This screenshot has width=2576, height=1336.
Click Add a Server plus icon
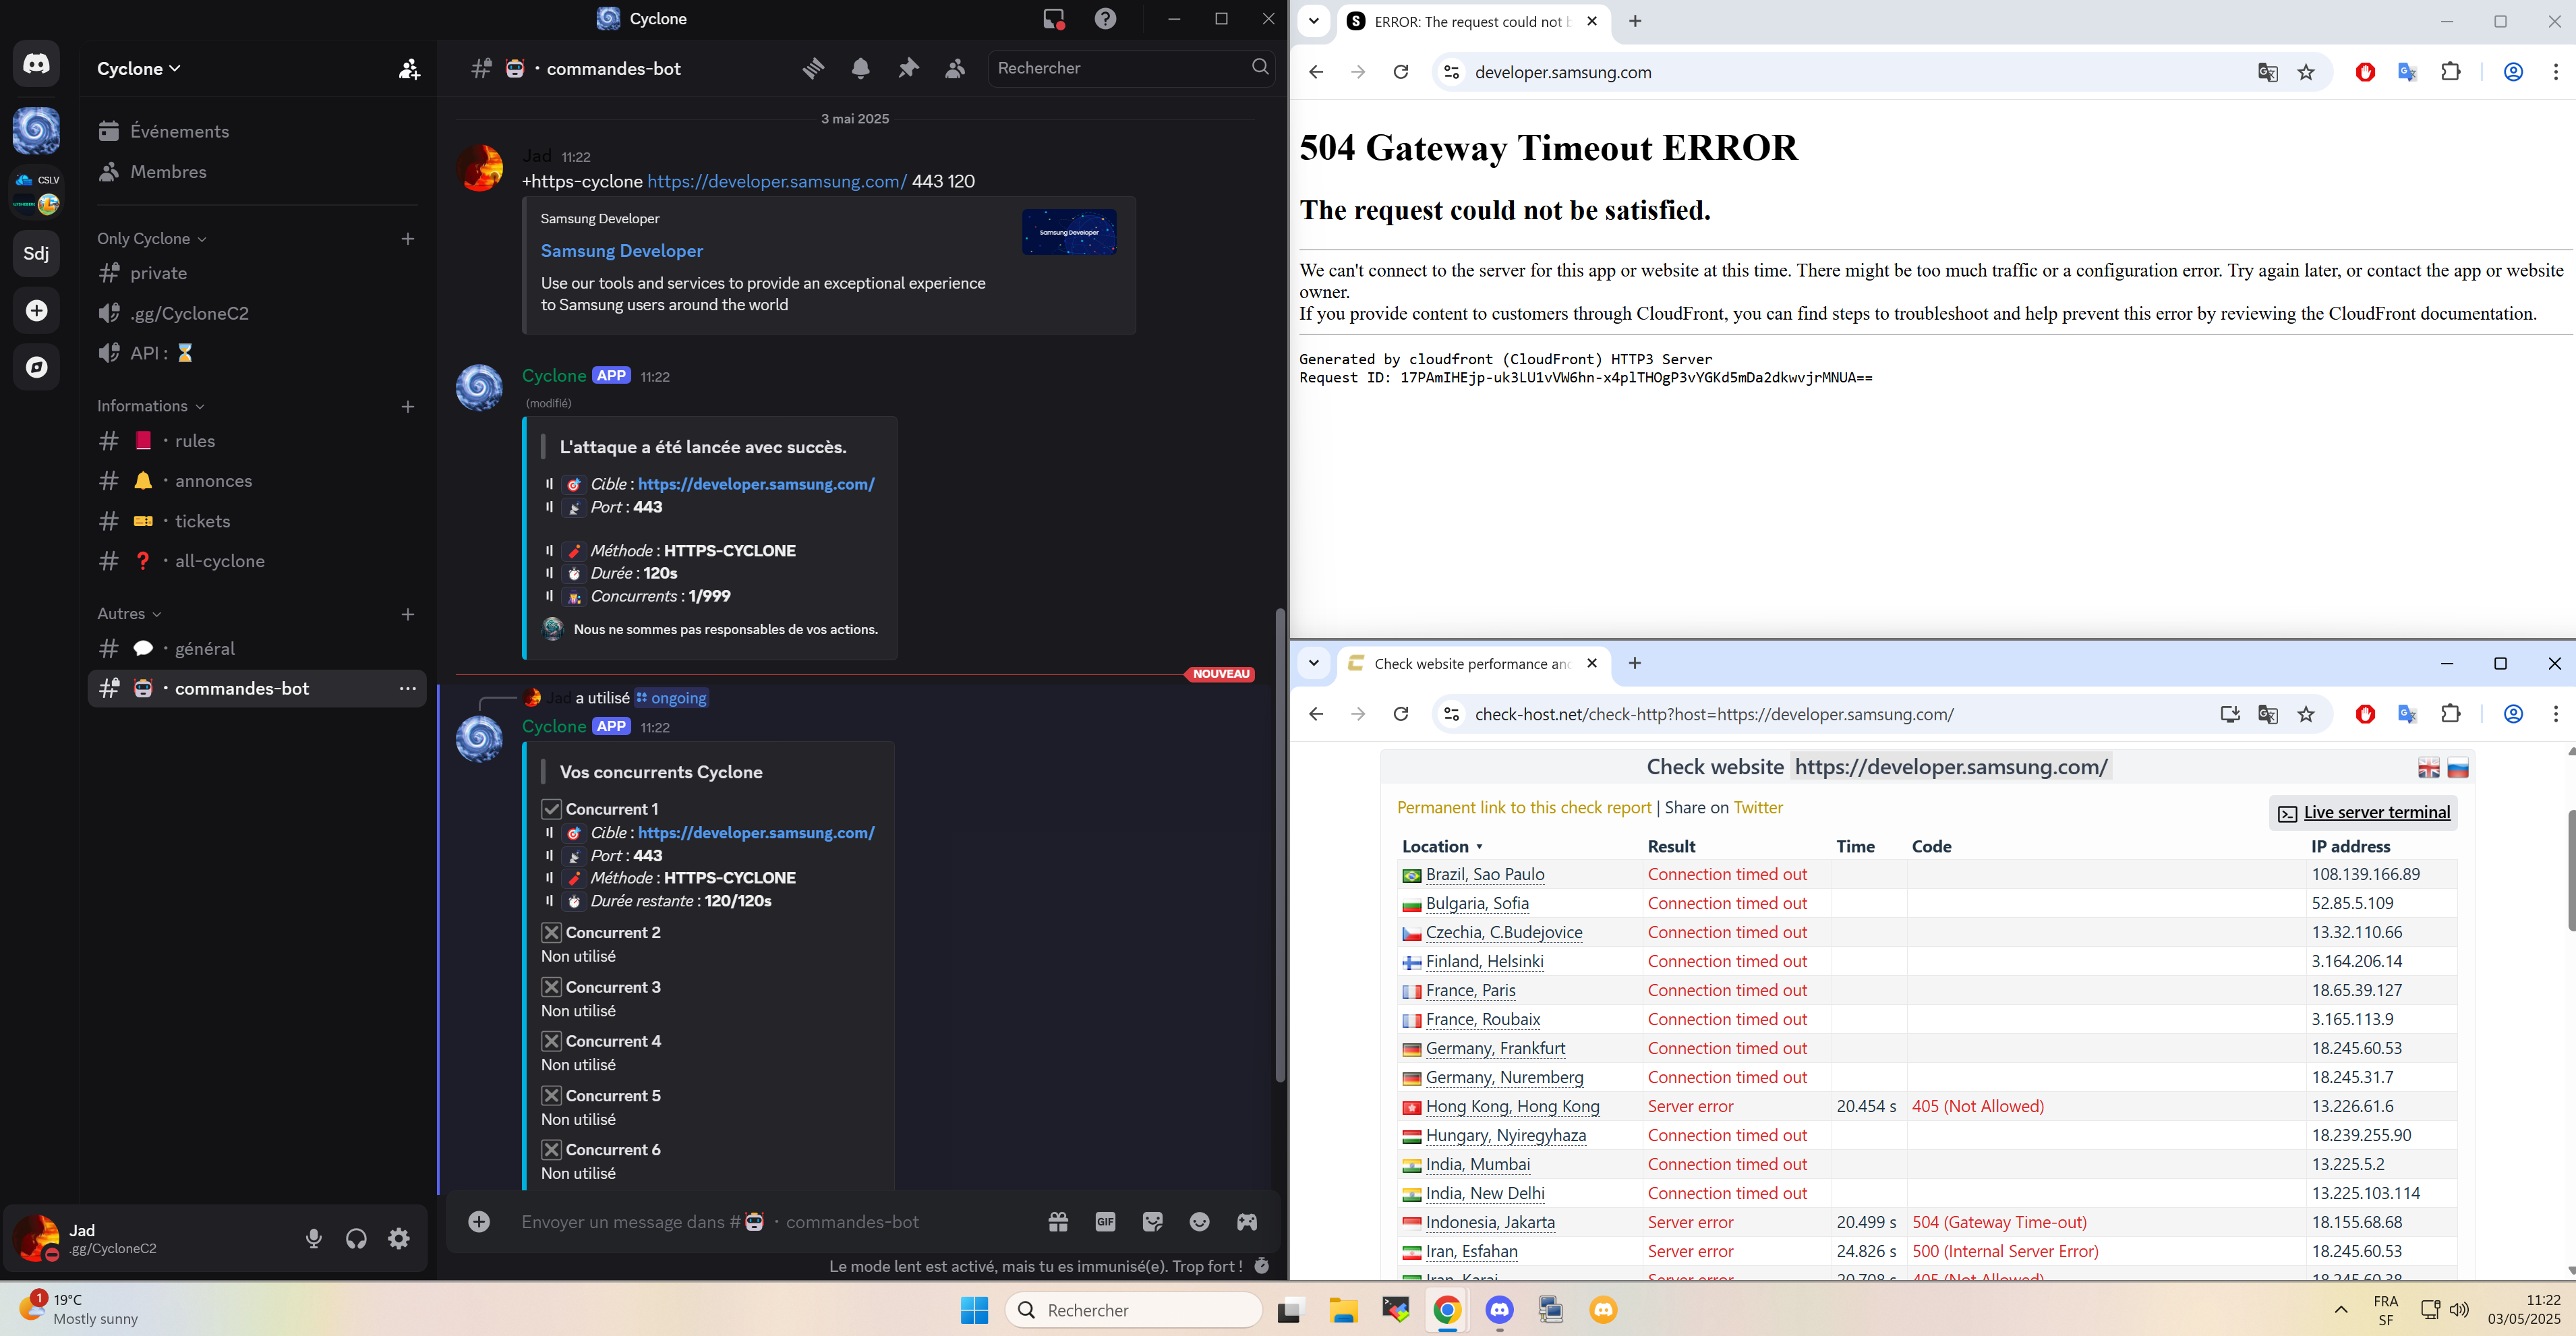click(37, 311)
